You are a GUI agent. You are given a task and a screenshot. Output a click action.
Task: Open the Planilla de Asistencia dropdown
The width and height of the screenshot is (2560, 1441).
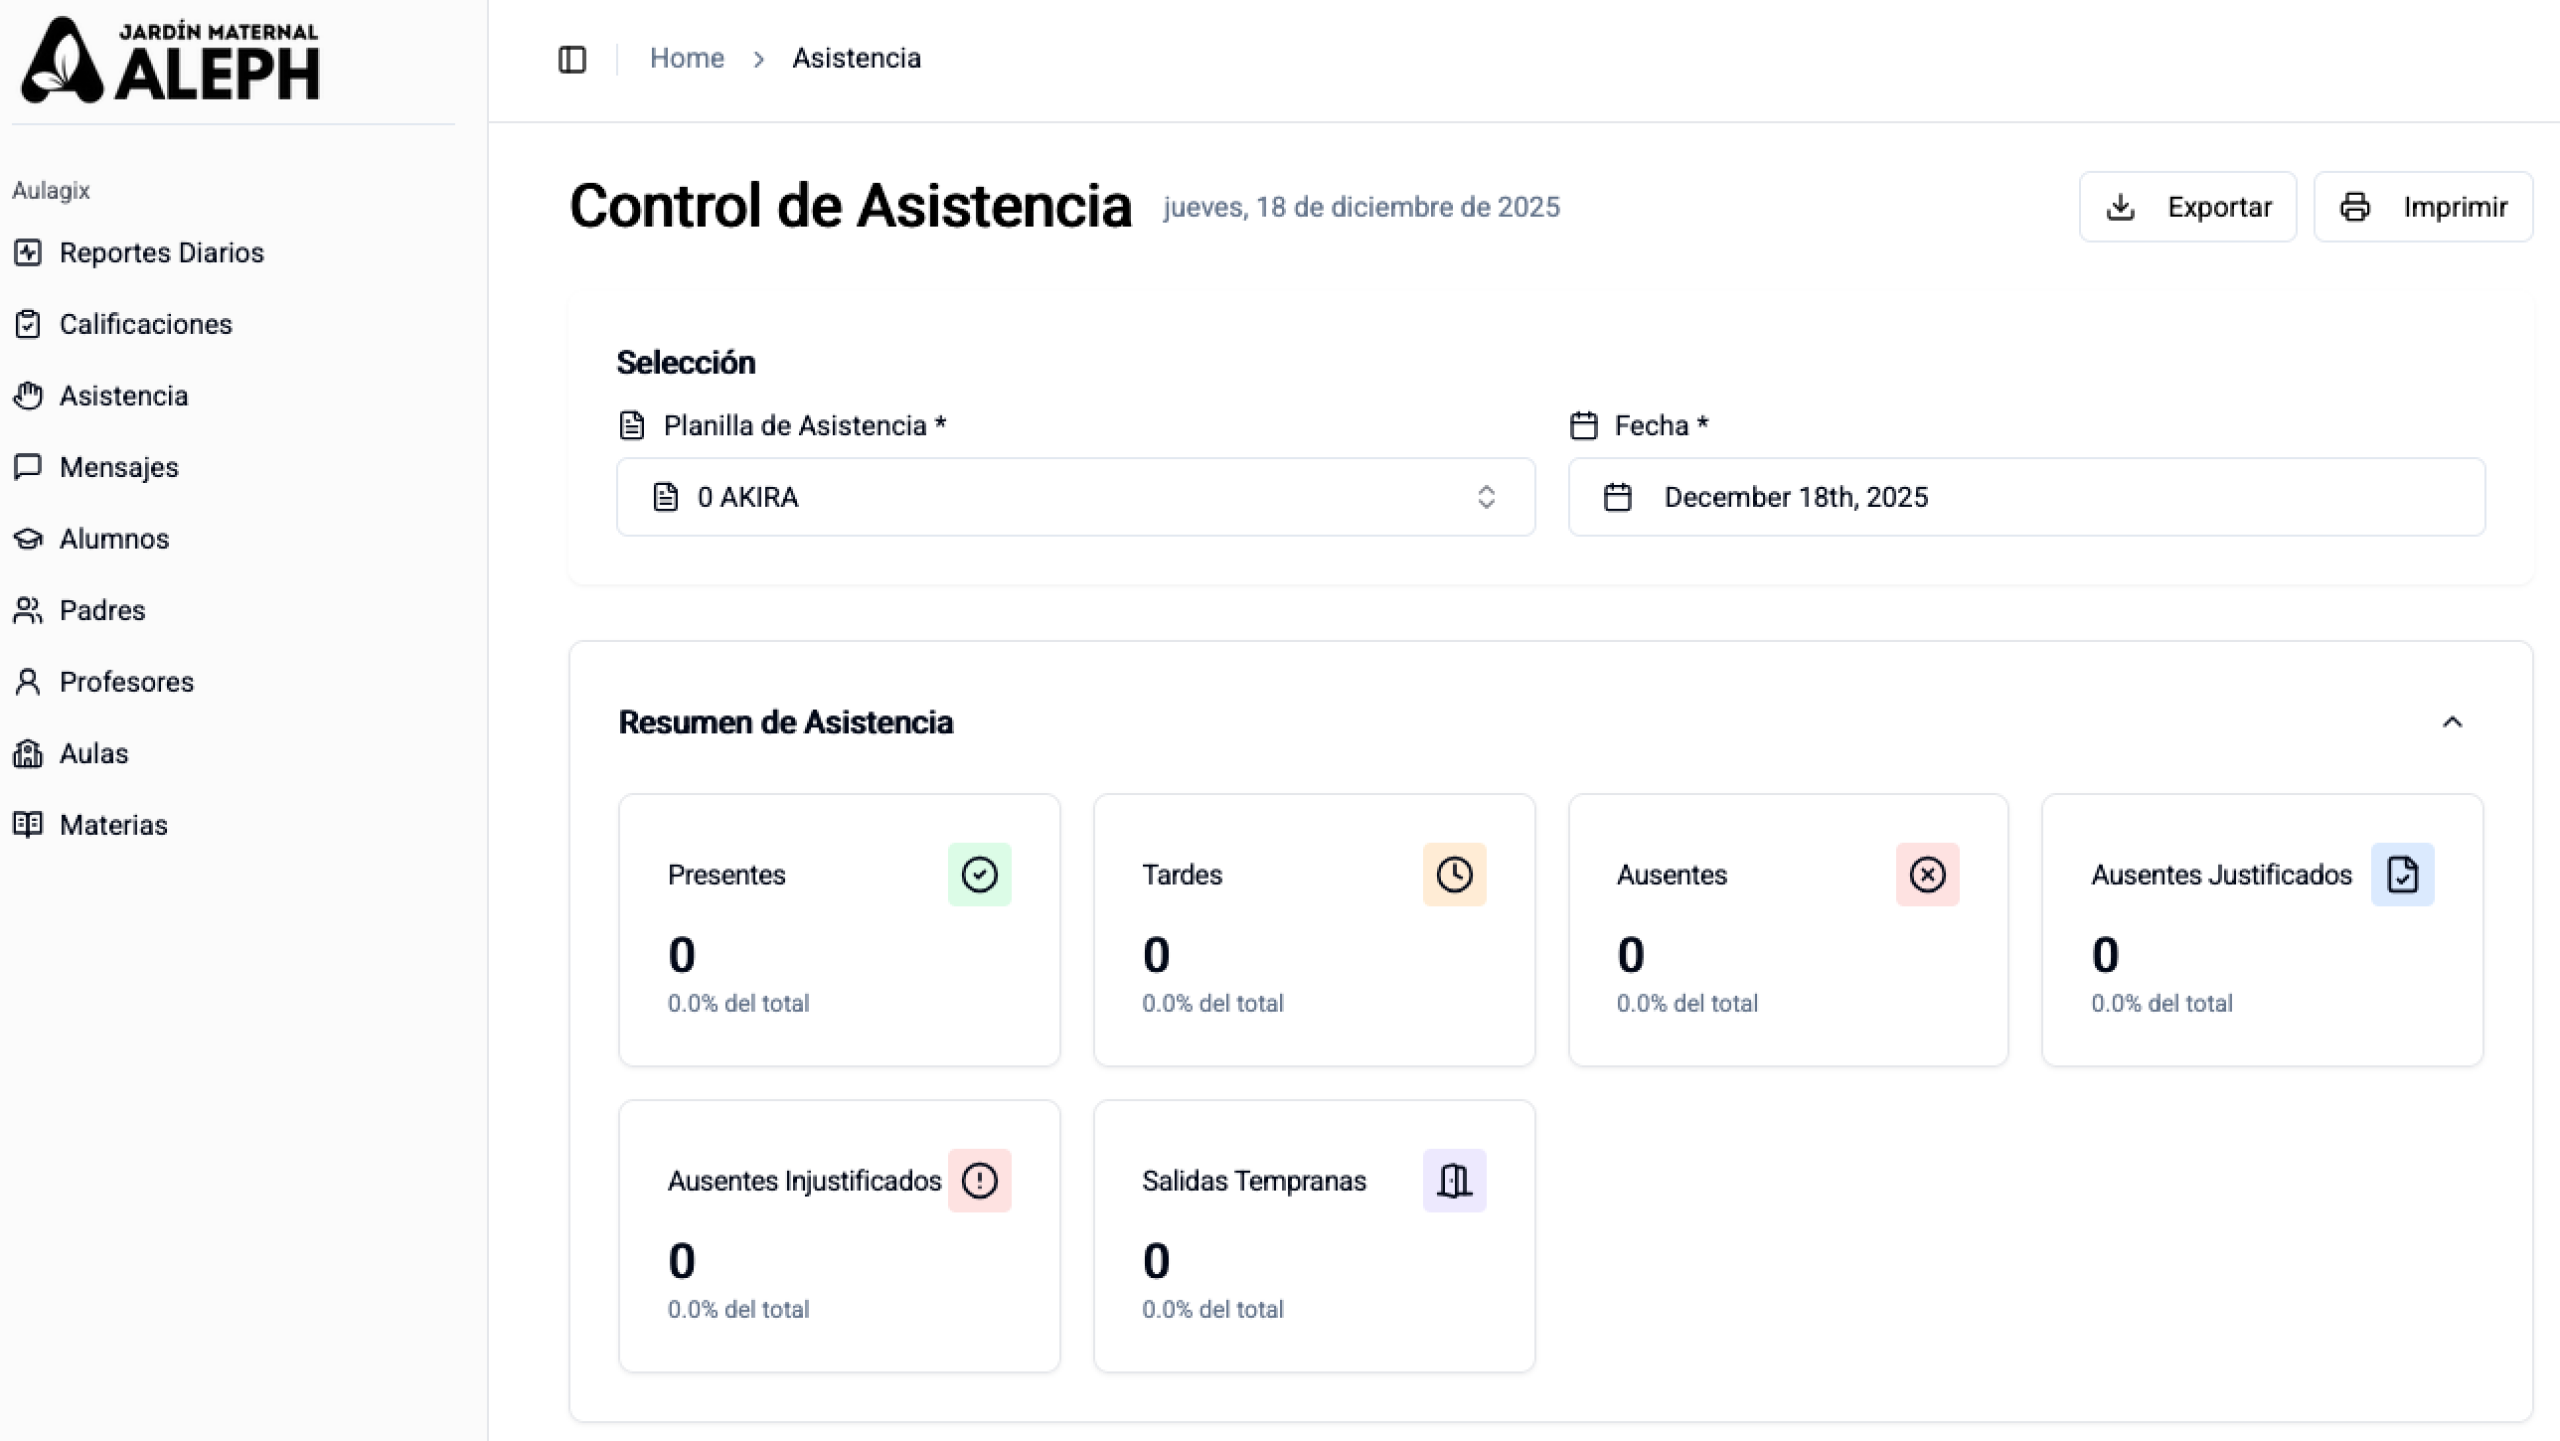tap(1075, 497)
